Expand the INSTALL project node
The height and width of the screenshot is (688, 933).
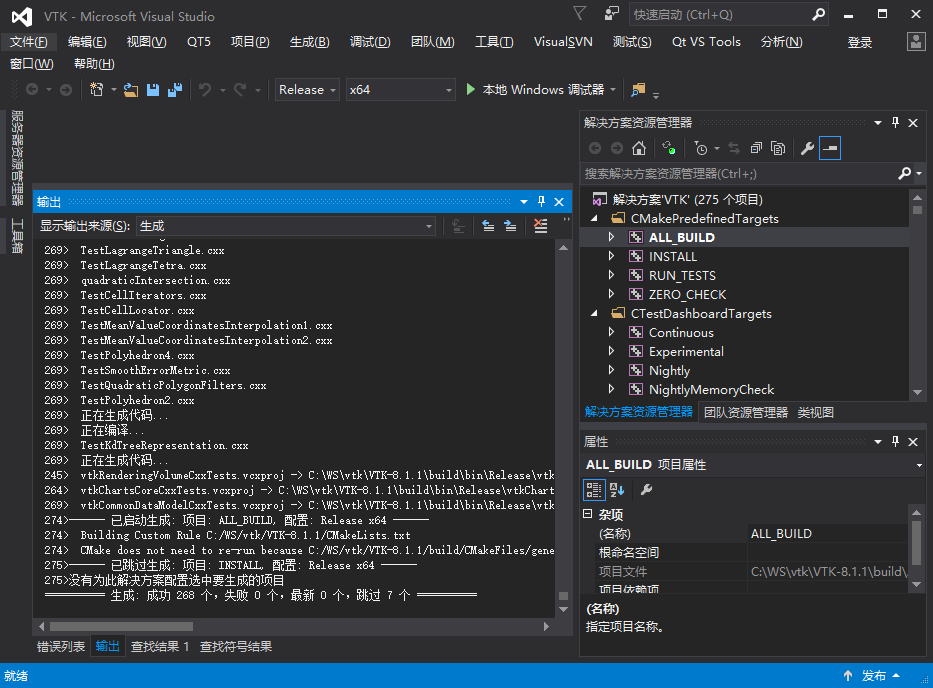(612, 257)
